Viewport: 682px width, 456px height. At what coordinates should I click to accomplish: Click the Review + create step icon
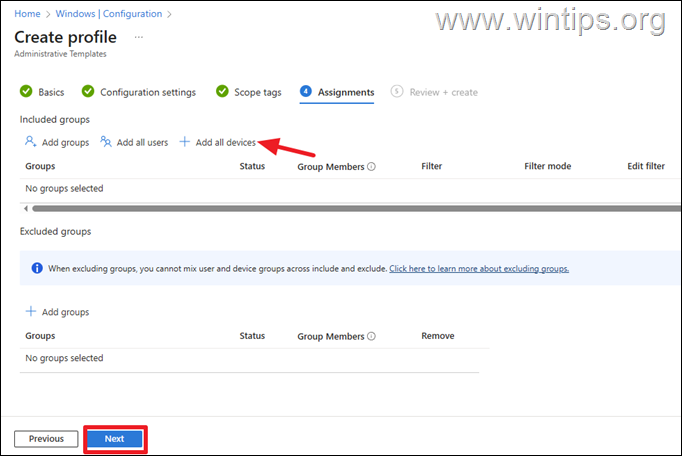397,91
